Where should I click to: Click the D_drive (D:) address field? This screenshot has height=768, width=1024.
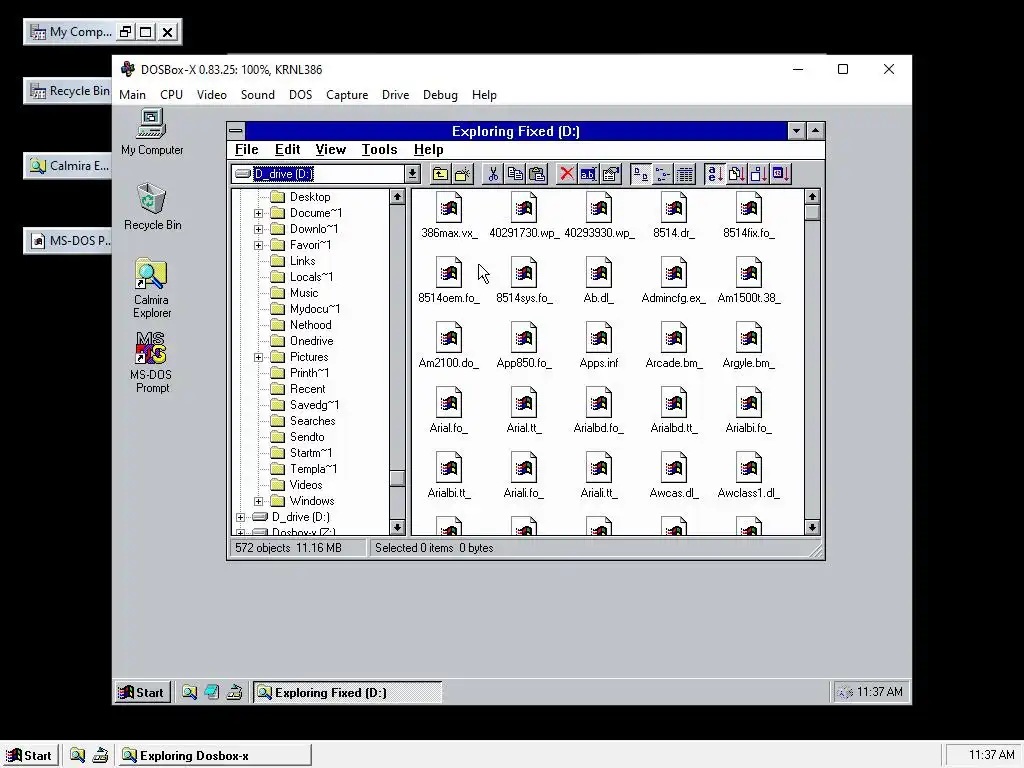point(318,174)
